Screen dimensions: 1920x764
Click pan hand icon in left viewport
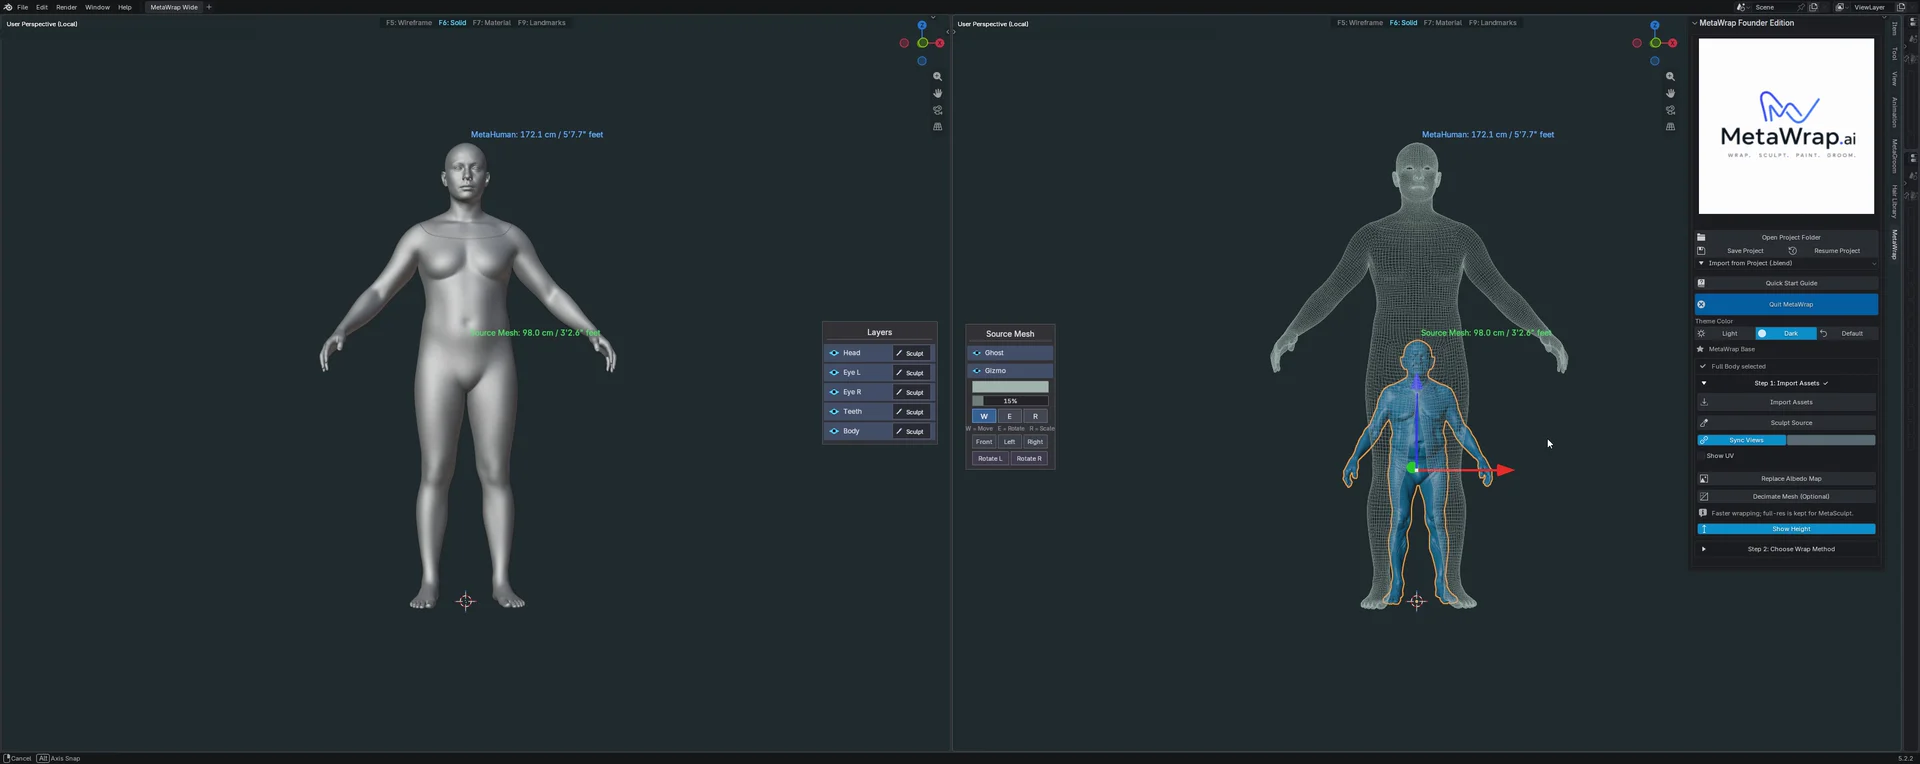pyautogui.click(x=937, y=93)
